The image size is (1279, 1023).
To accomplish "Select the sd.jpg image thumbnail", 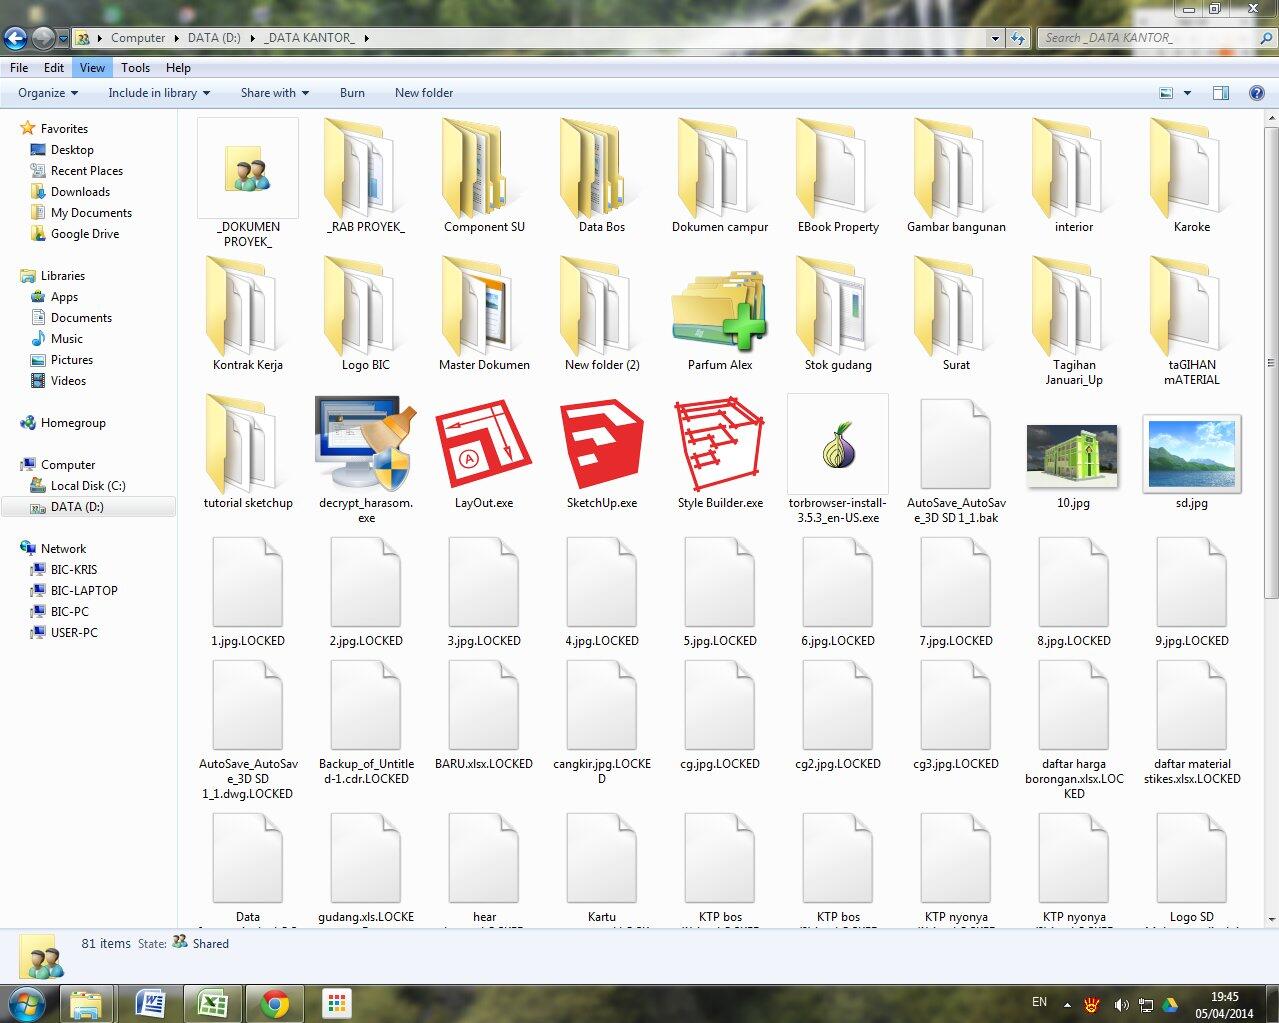I will click(1191, 455).
